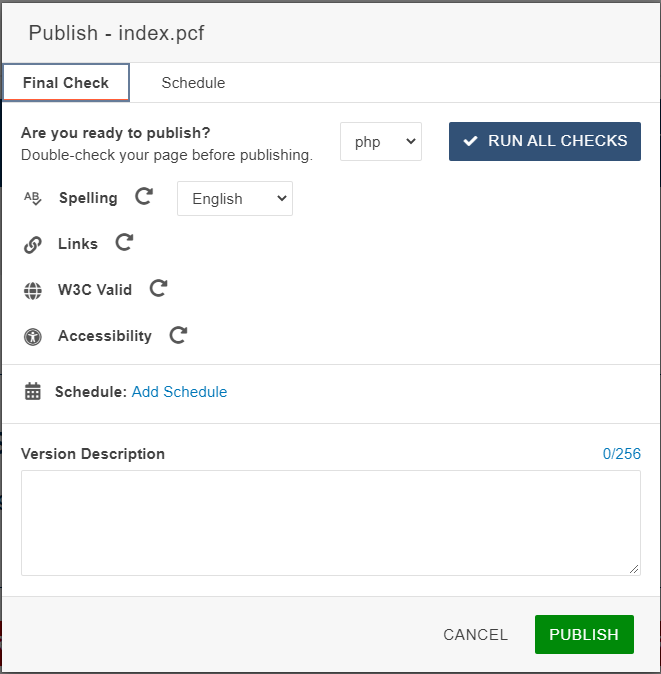The image size is (661, 674).
Task: Open the php output type dropdown
Action: [x=381, y=142]
